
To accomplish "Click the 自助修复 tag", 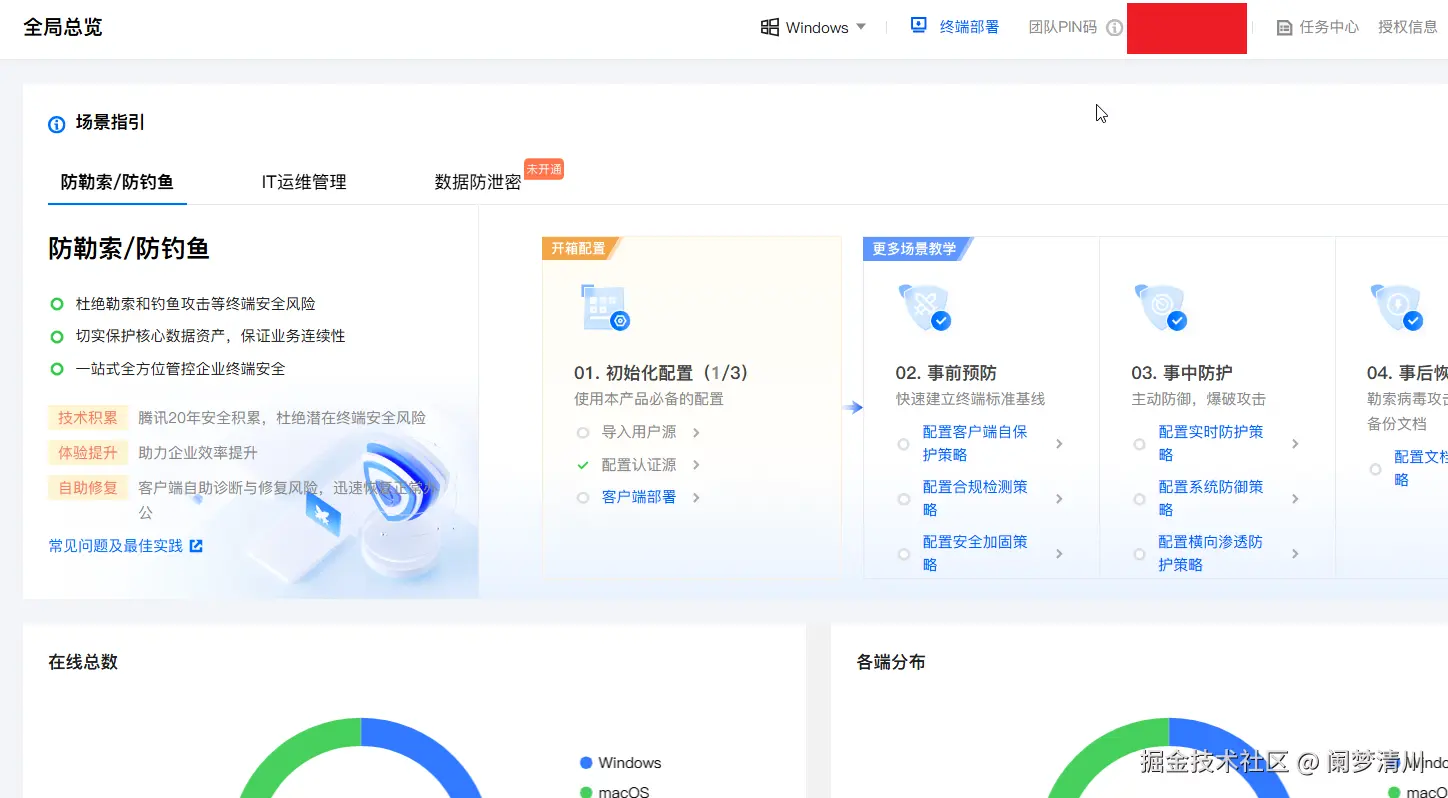I will coord(88,488).
